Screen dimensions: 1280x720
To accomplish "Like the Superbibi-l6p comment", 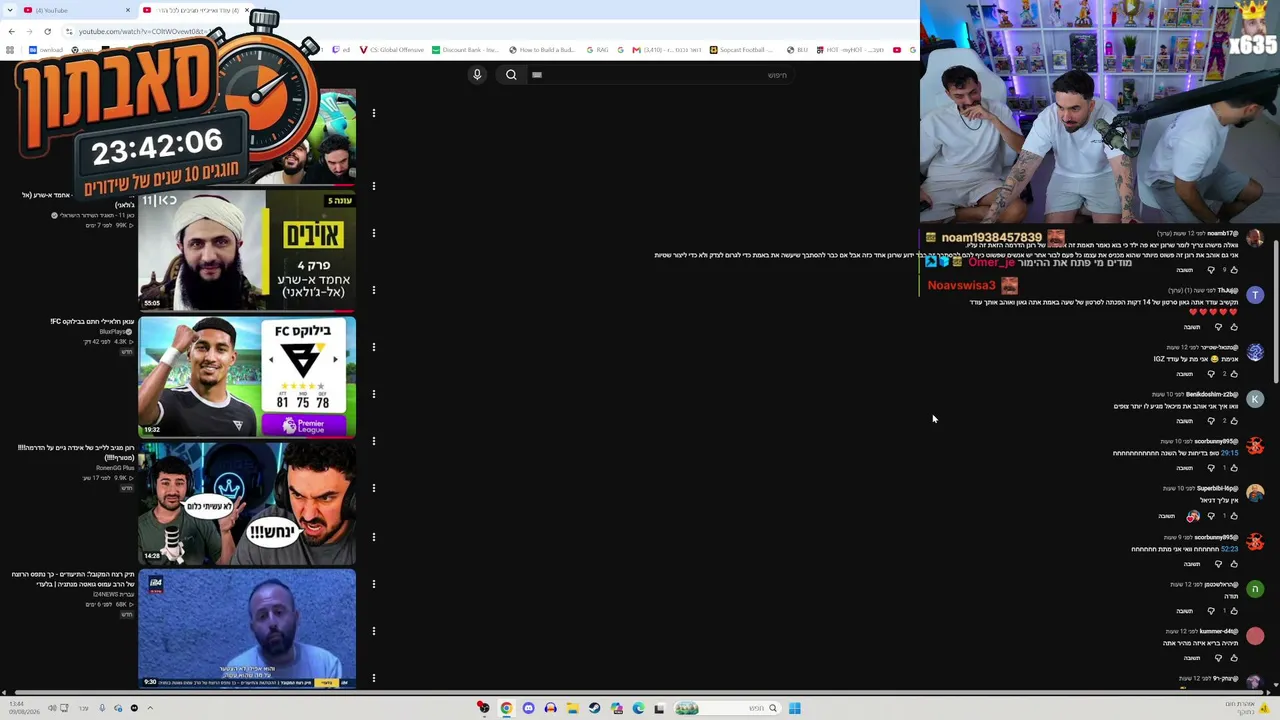I will coord(1234,516).
